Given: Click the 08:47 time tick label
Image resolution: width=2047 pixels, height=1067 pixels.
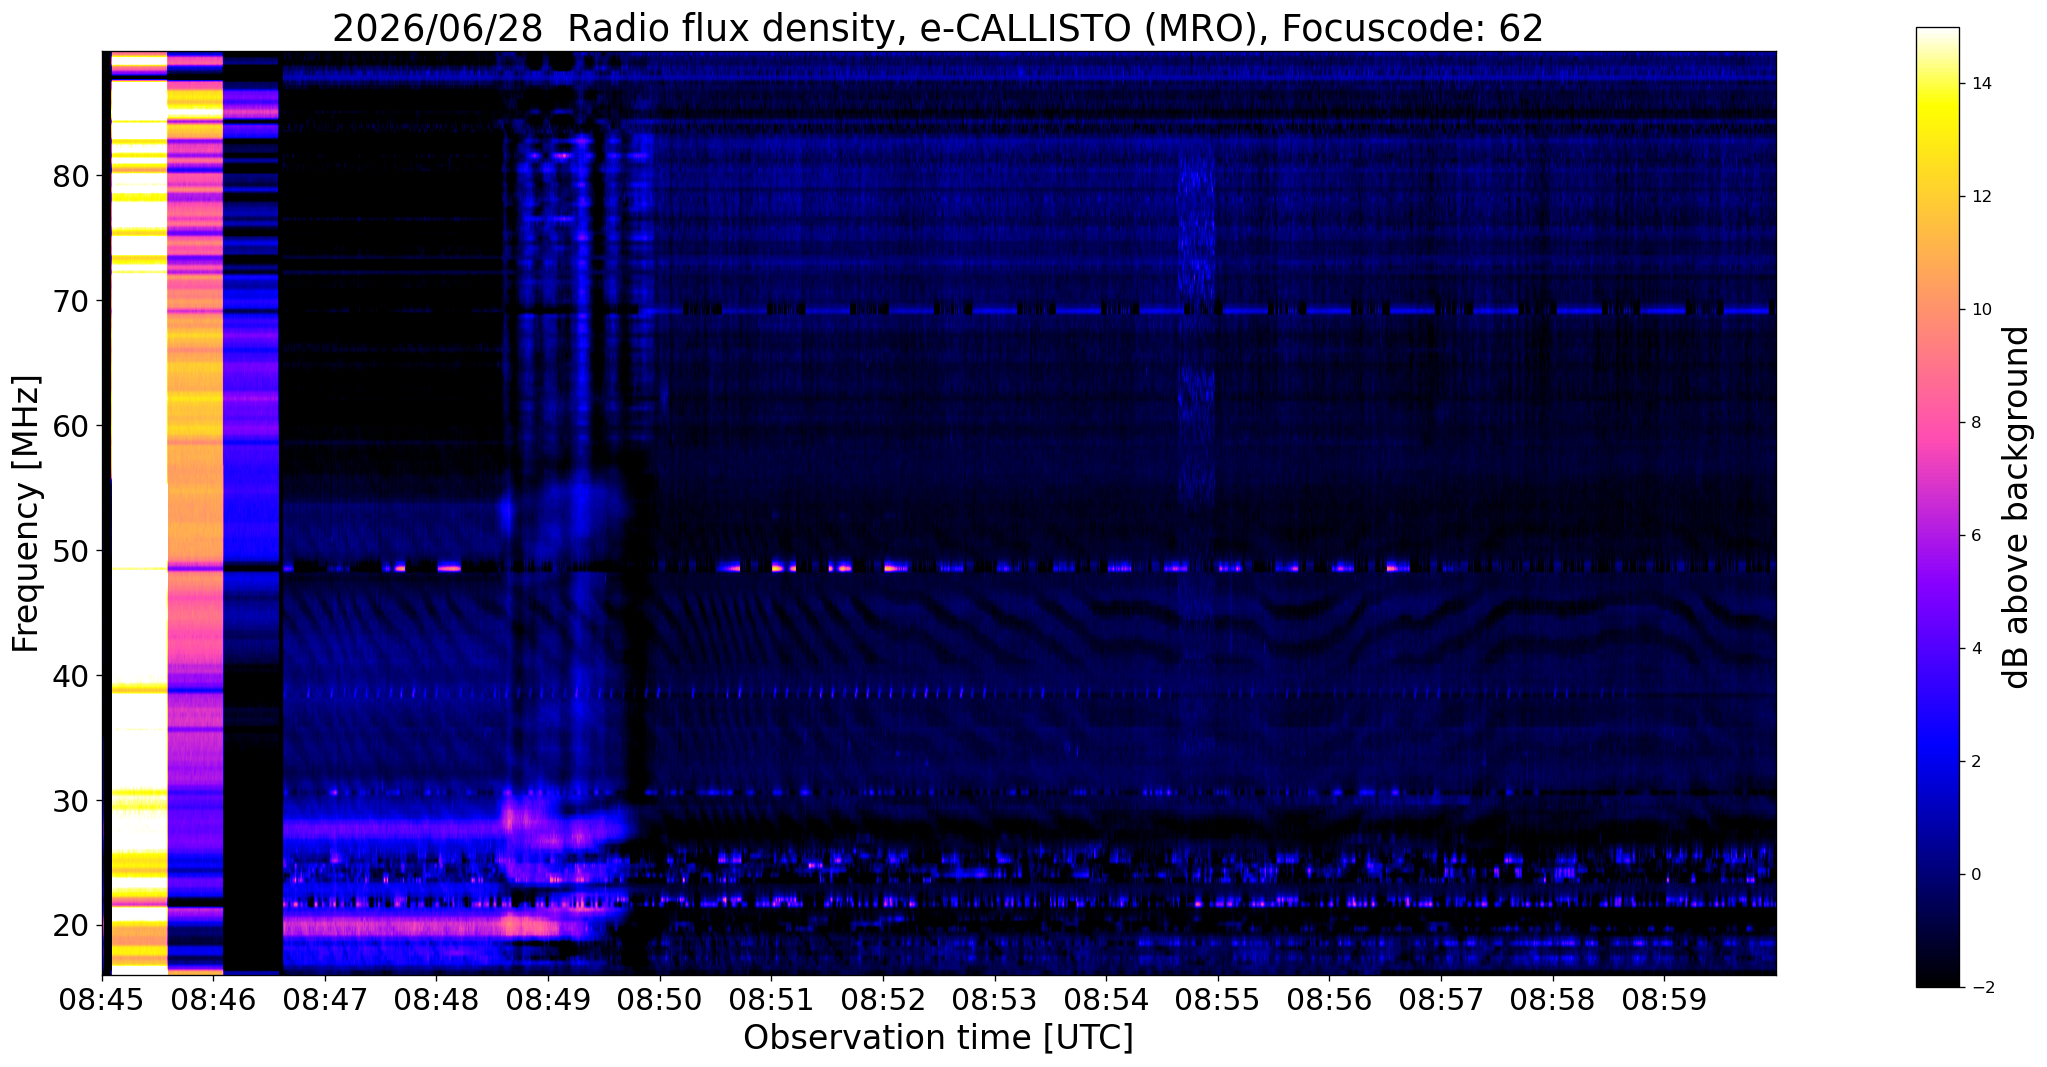Looking at the screenshot, I should pos(325,999).
